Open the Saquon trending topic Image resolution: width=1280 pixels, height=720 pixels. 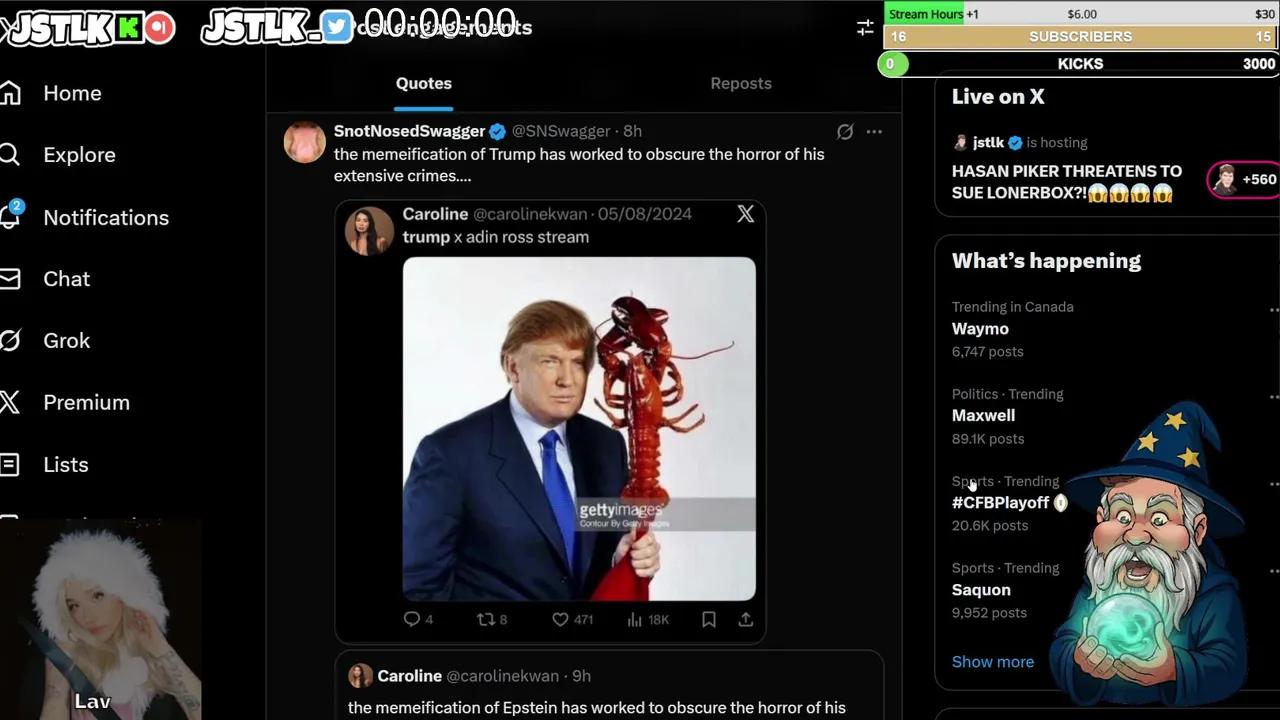coord(981,590)
